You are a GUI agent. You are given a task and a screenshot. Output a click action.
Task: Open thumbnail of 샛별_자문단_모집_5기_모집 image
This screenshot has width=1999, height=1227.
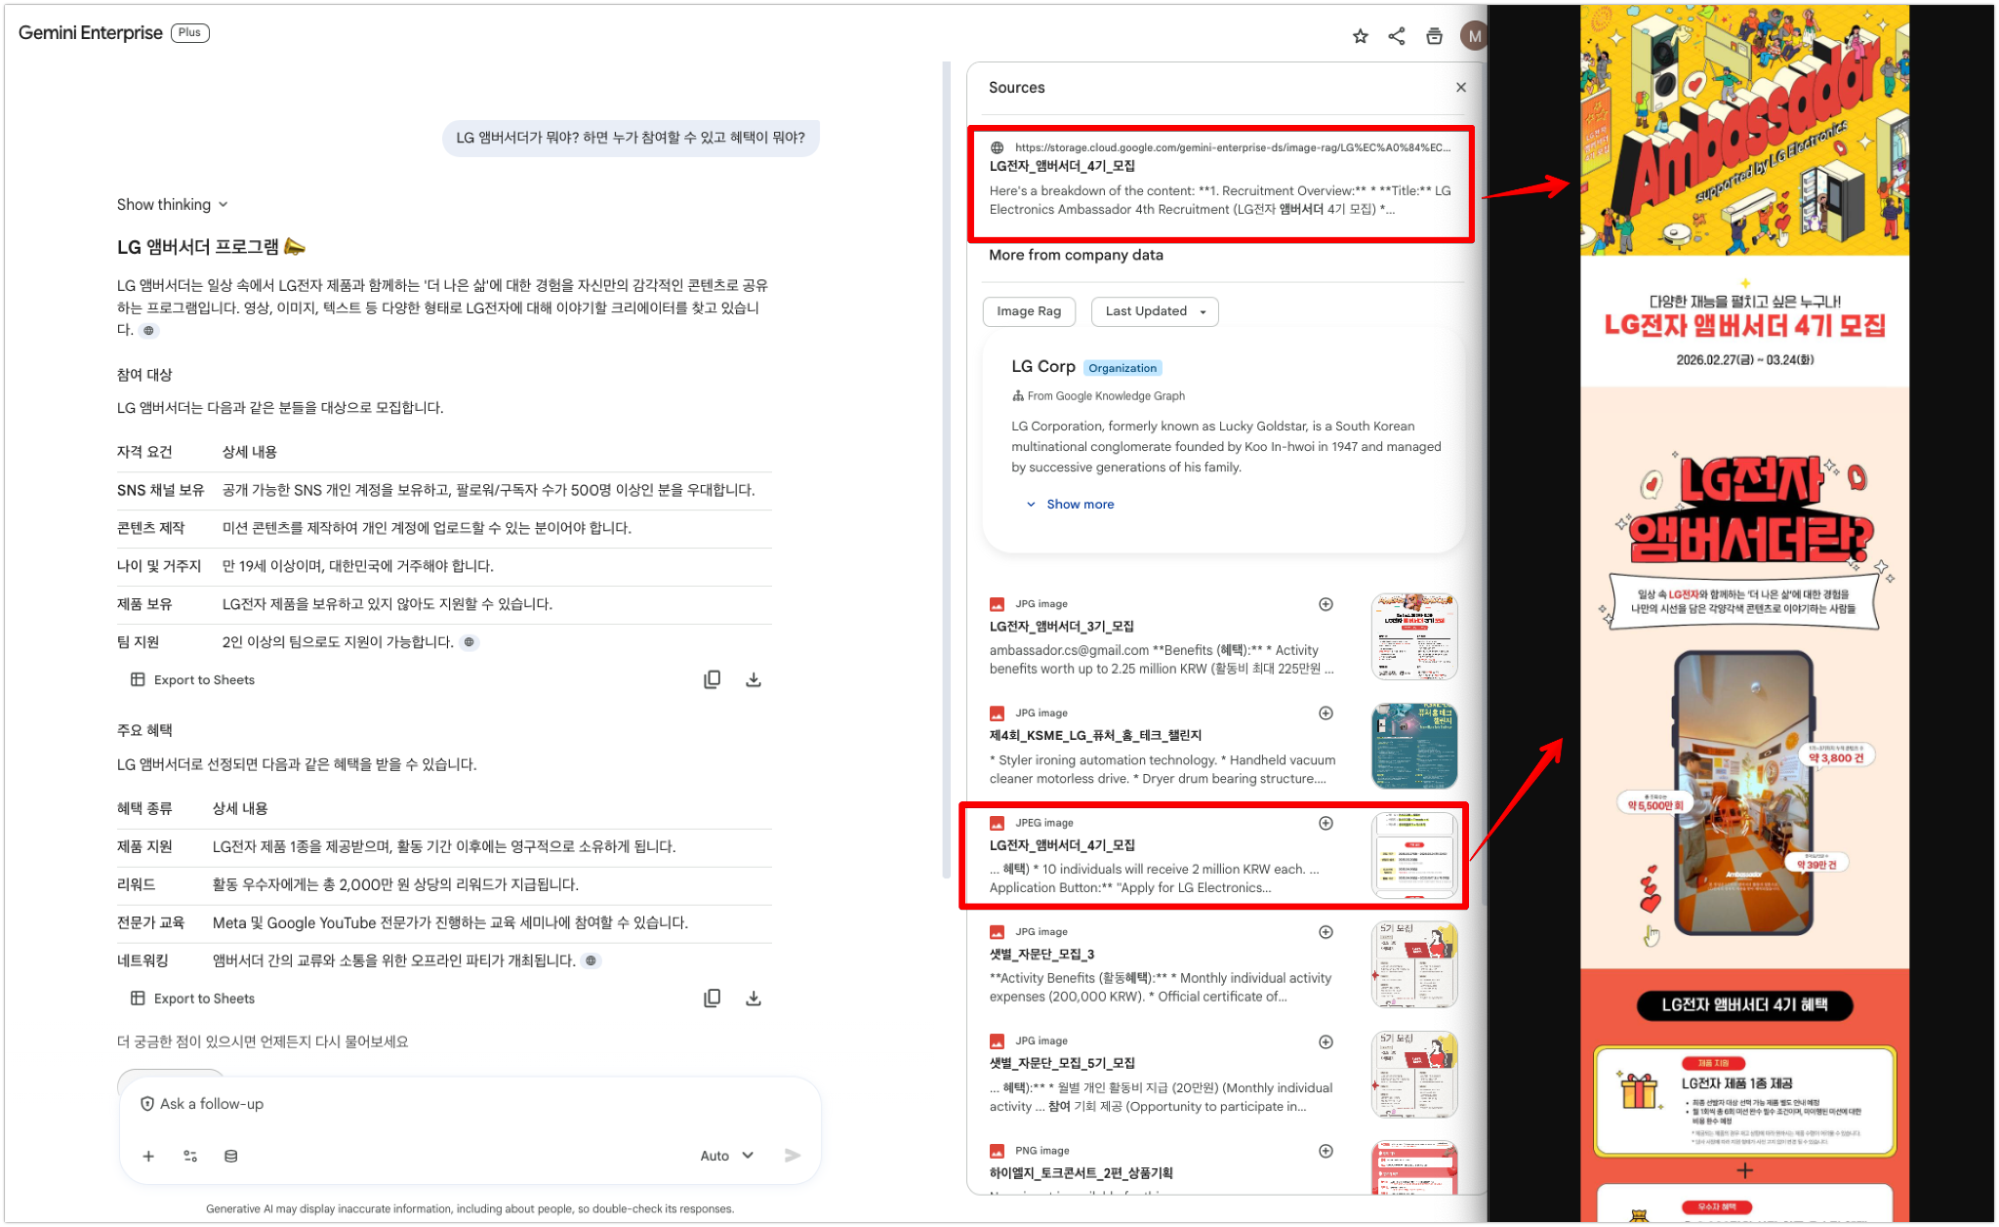pos(1414,1075)
